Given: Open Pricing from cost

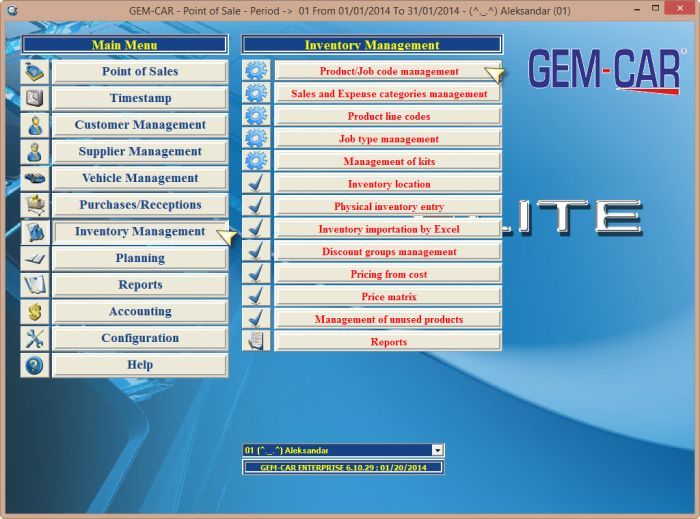Looking at the screenshot, I should 388,274.
